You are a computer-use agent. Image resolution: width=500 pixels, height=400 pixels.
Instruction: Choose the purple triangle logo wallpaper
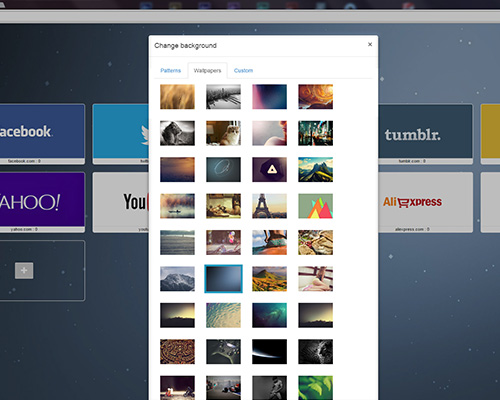pos(269,169)
